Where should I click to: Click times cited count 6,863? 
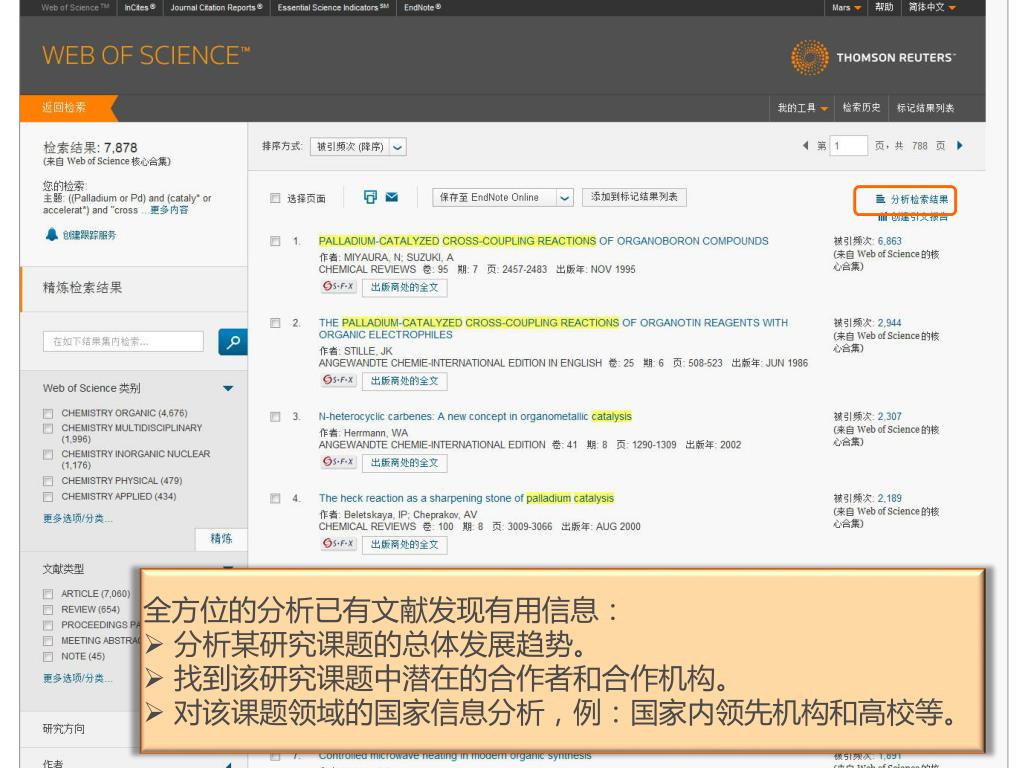coord(889,241)
